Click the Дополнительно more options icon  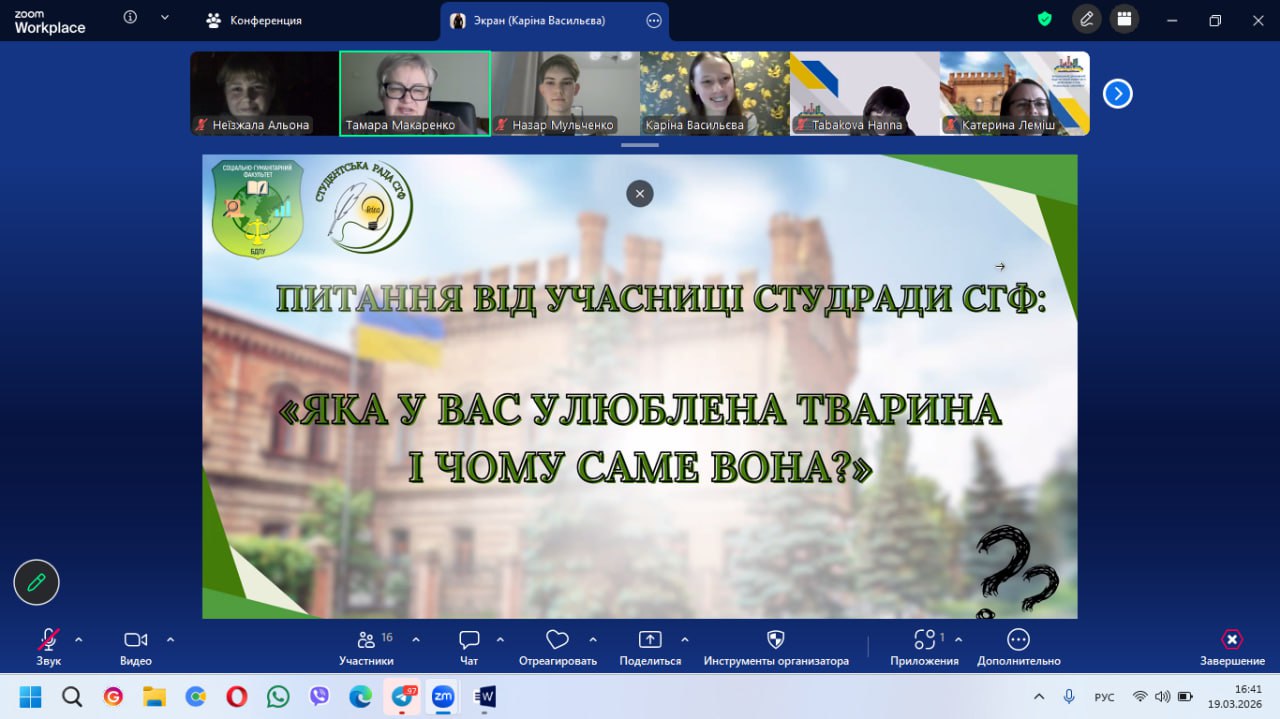(1018, 640)
